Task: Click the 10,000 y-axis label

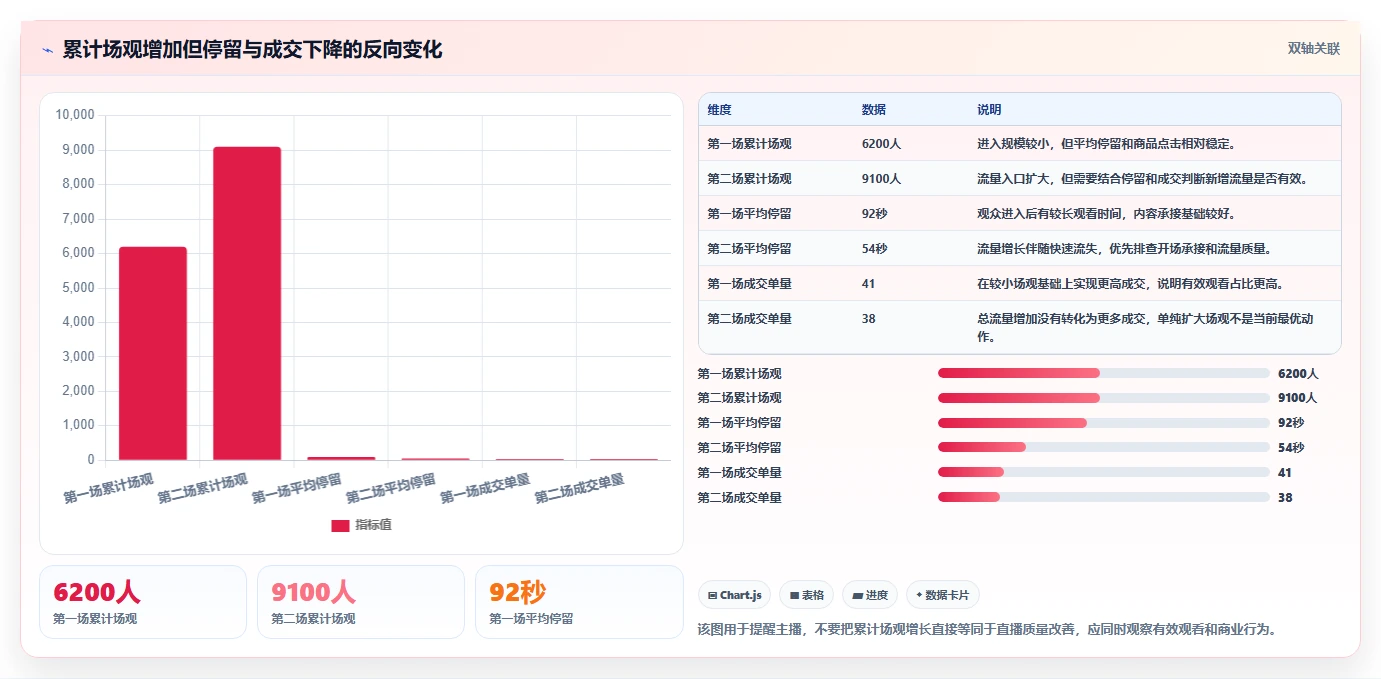Action: point(74,115)
